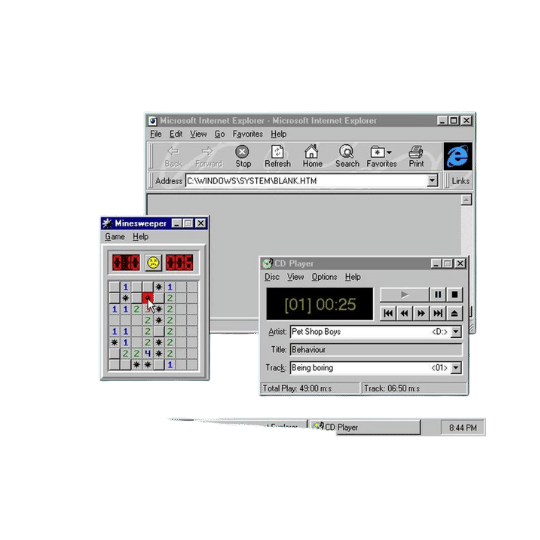Click the Forward arrow in Internet Explorer
This screenshot has height=540, width=540.
point(208,157)
